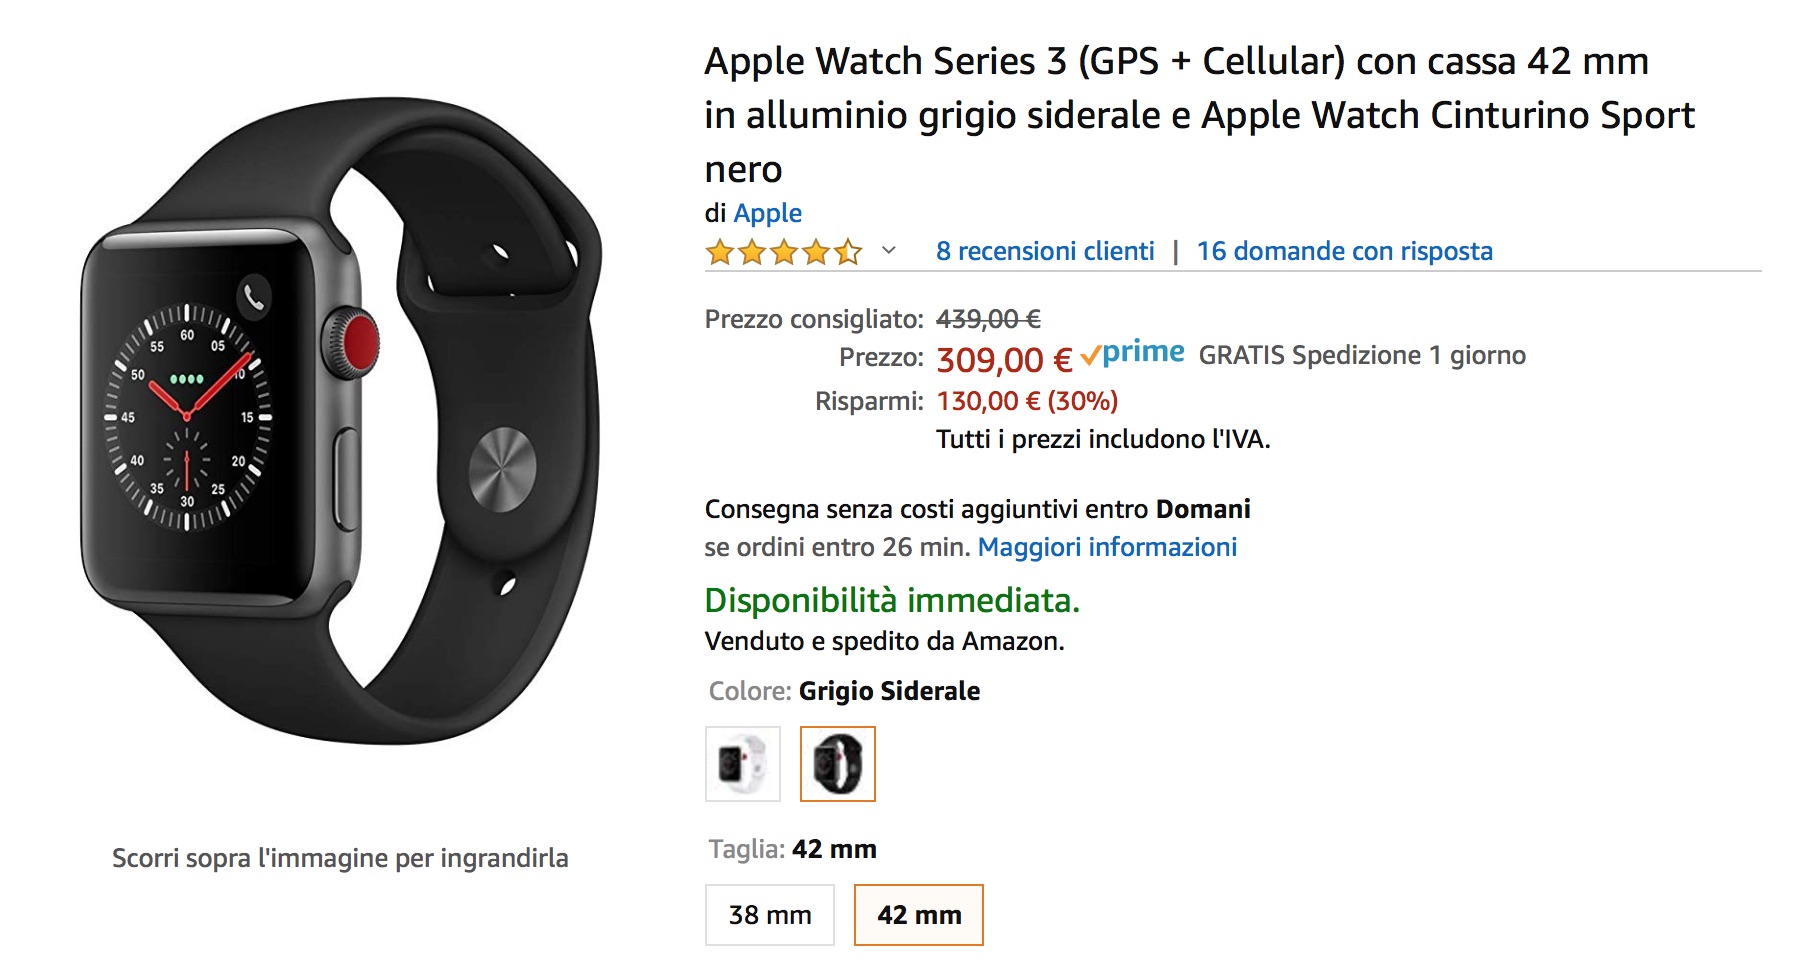Click the Apple brand link

pyautogui.click(x=767, y=213)
